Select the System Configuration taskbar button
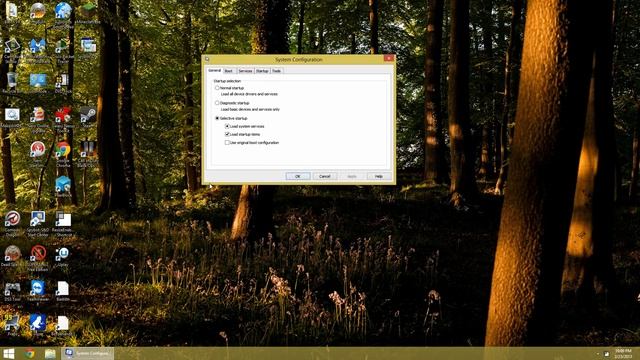This screenshot has width=640, height=360. (x=87, y=353)
